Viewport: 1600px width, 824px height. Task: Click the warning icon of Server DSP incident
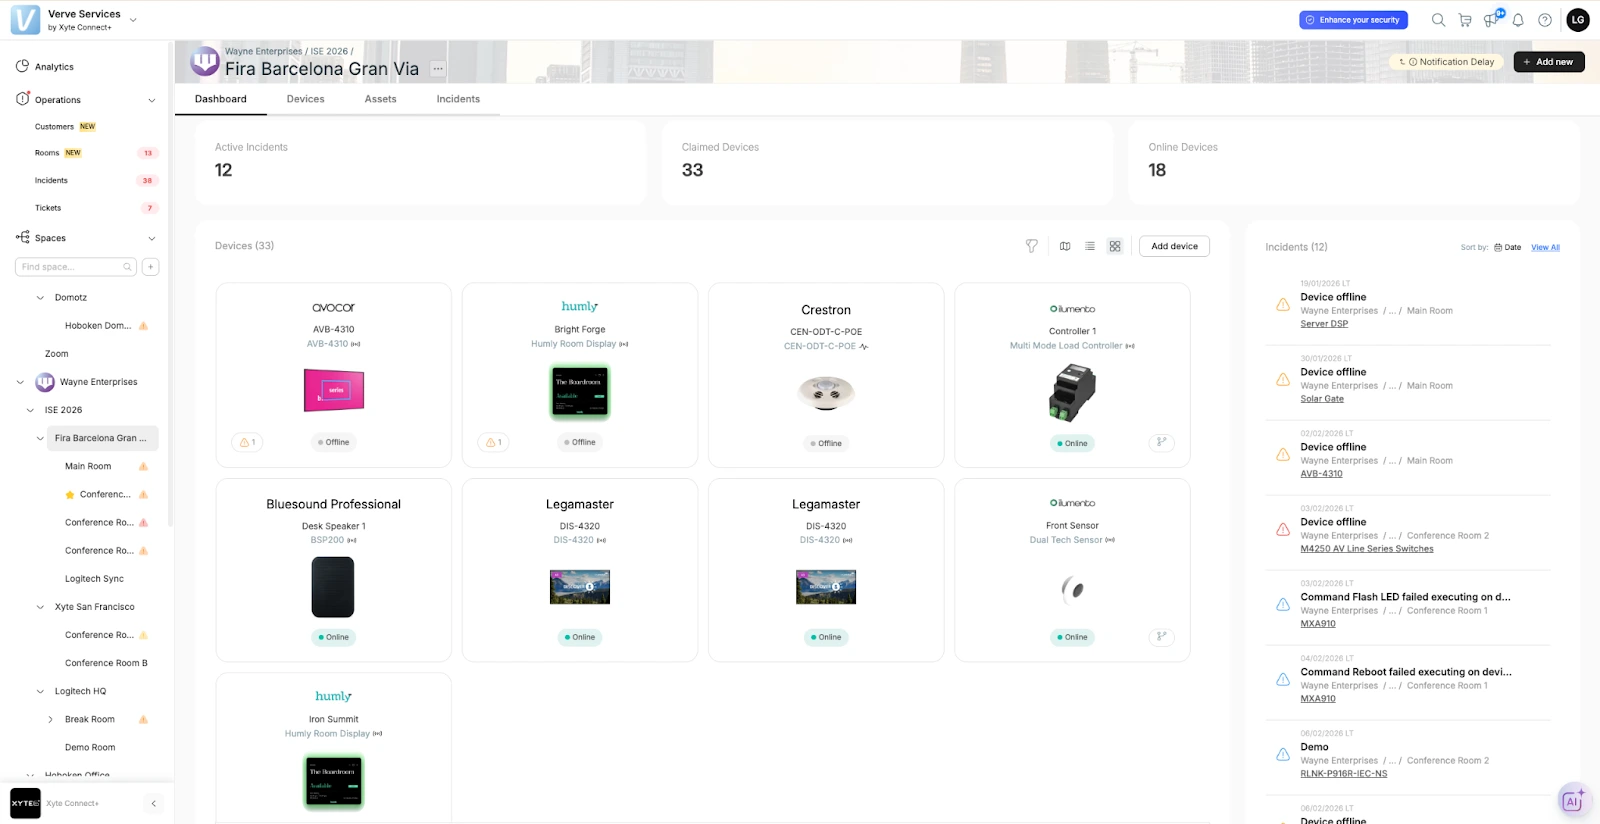point(1283,304)
